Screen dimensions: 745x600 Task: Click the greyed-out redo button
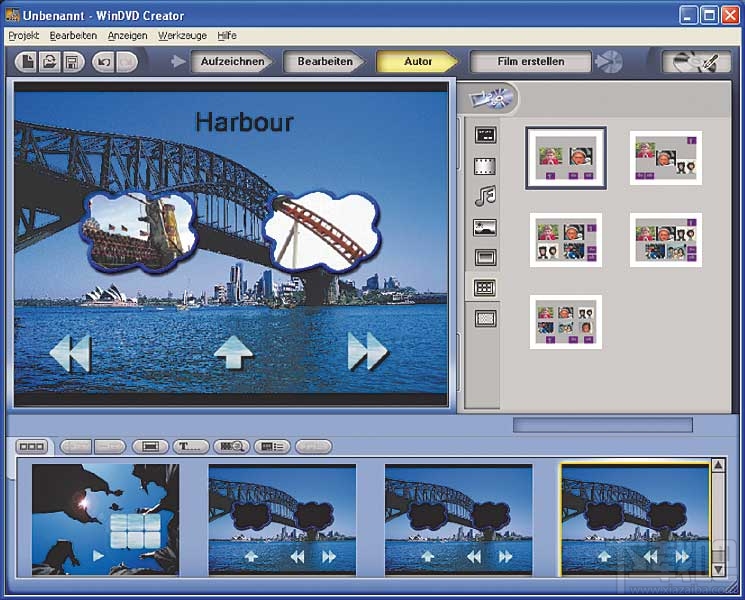(127, 62)
